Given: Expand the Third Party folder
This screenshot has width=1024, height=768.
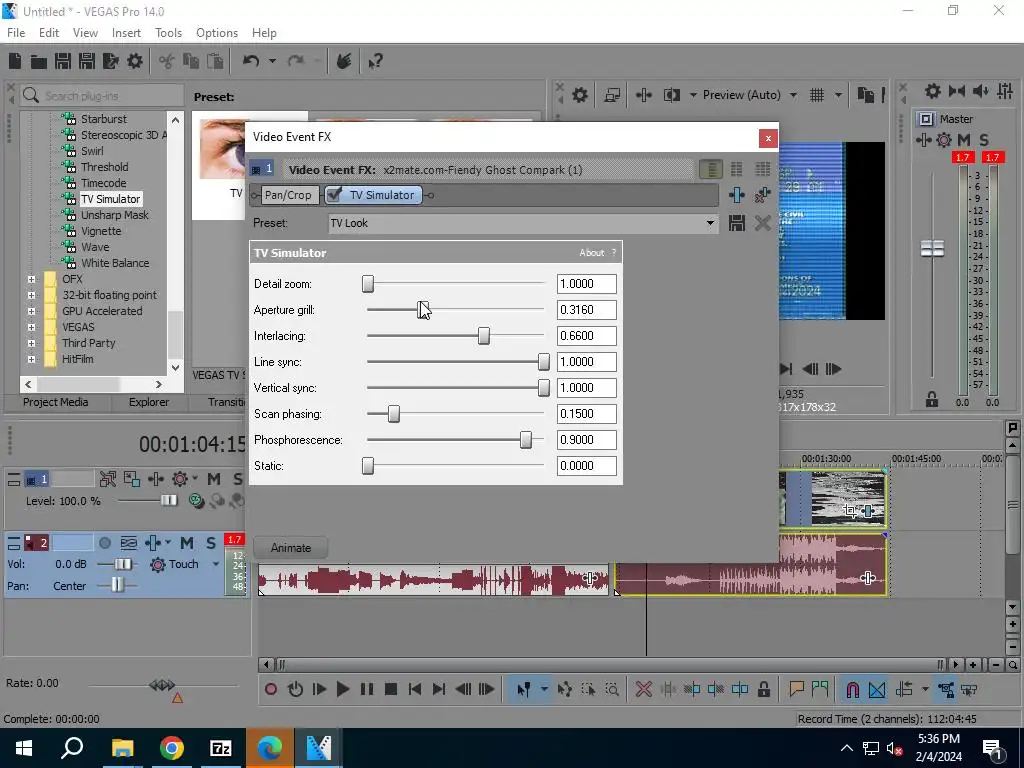Looking at the screenshot, I should click(31, 343).
